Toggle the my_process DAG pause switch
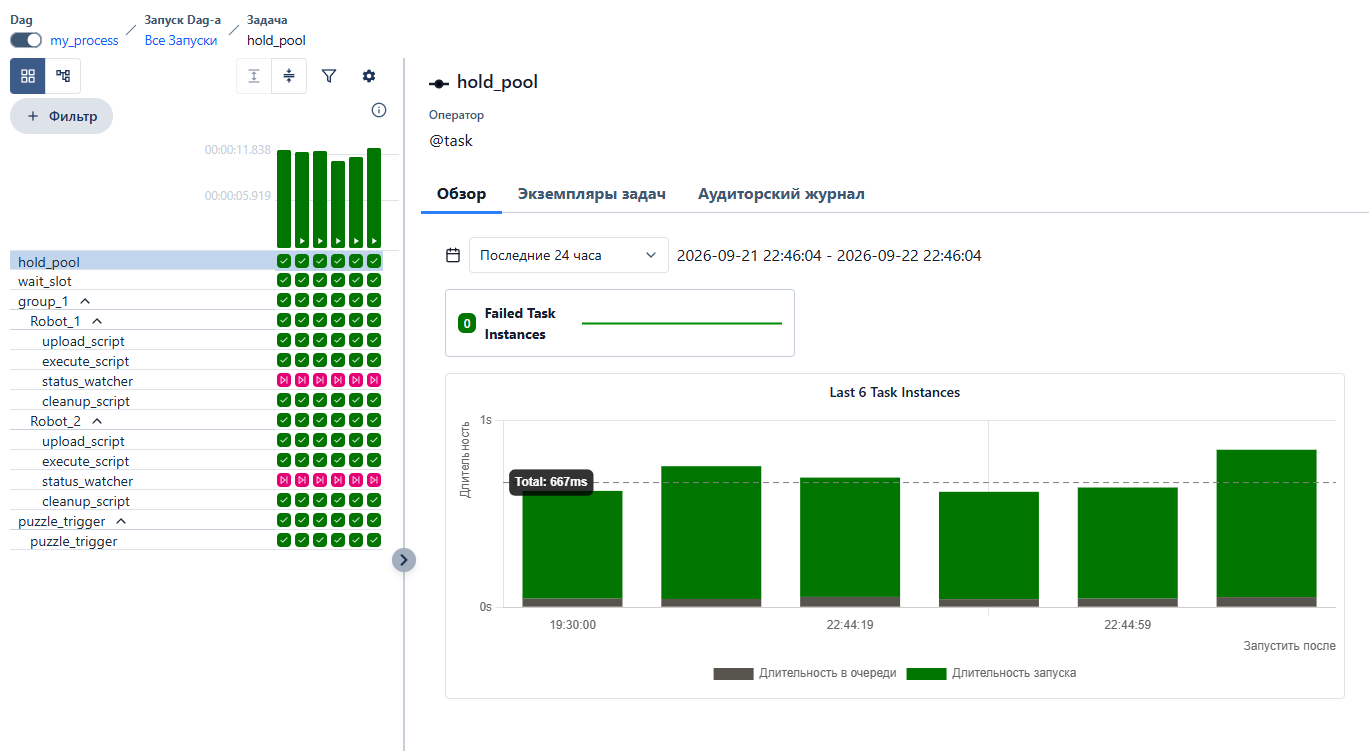Viewport: 1369px width, 751px height. [26, 40]
